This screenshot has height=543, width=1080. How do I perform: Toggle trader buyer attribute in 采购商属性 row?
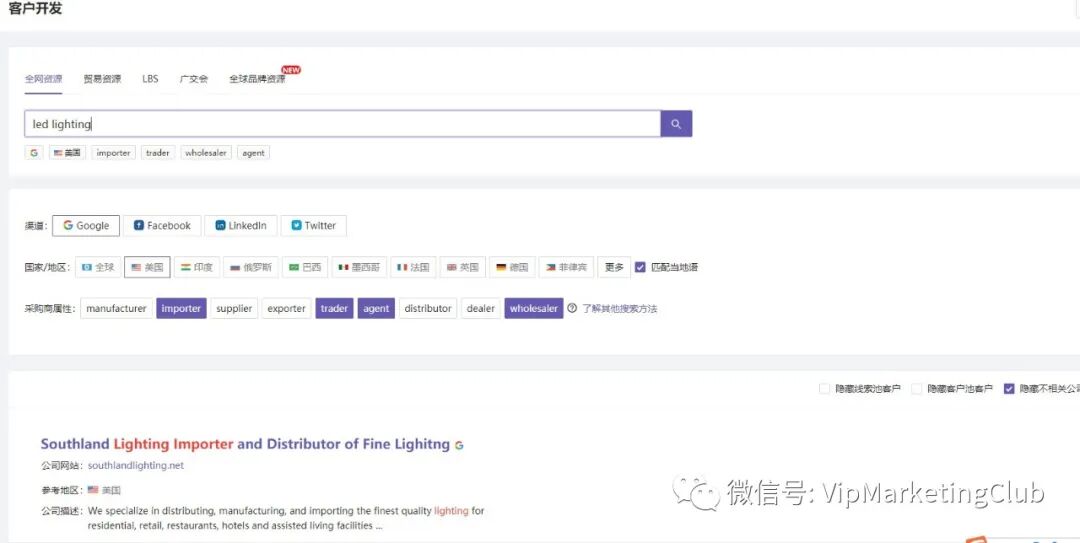[x=335, y=309]
